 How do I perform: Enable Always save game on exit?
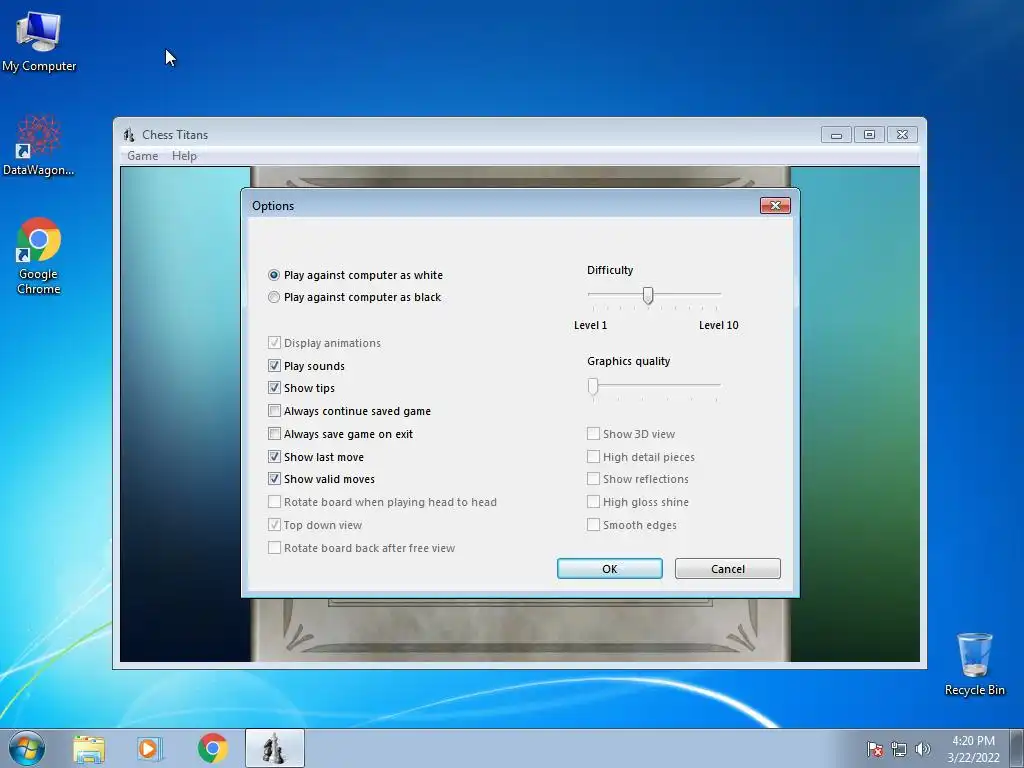(274, 434)
